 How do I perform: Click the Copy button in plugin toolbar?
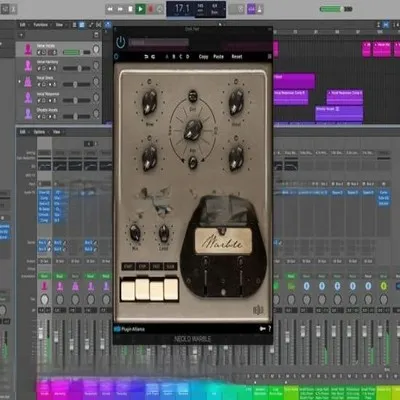[x=203, y=57]
